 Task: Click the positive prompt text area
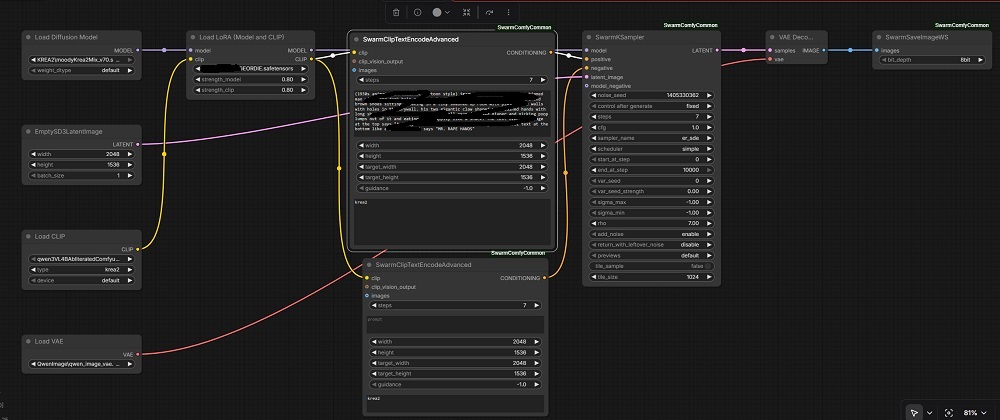(452, 112)
